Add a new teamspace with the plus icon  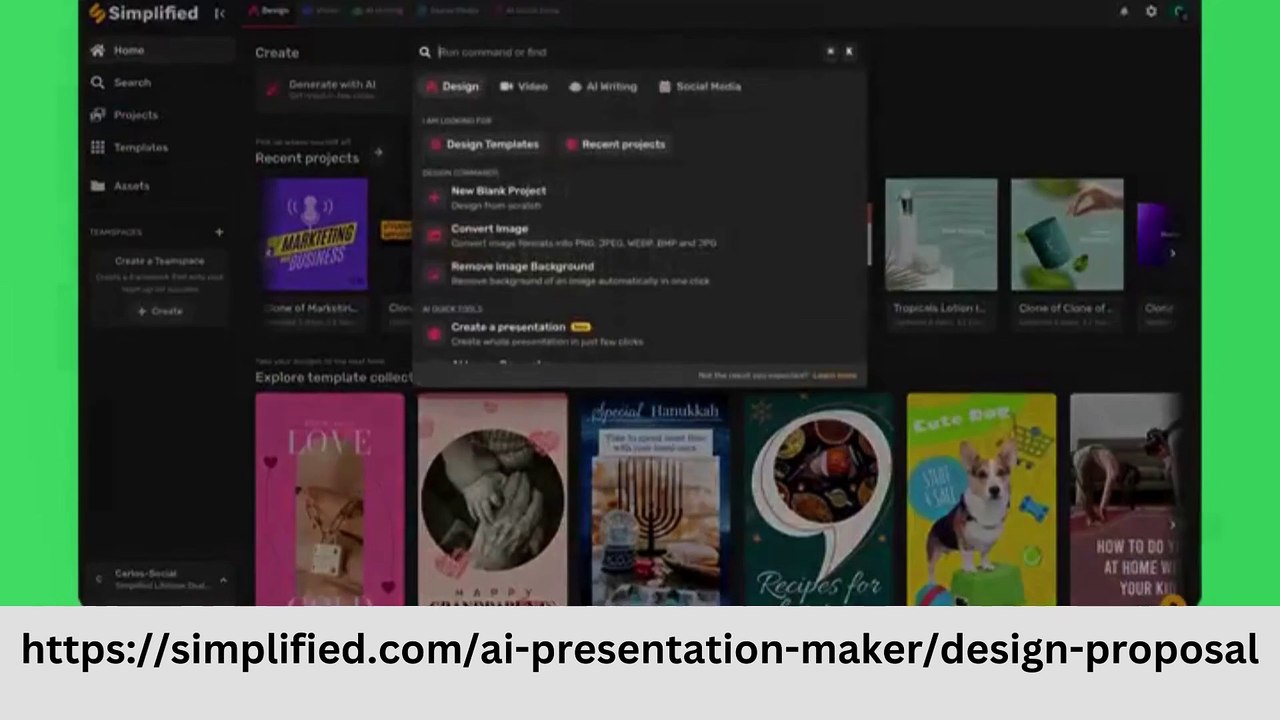click(219, 232)
